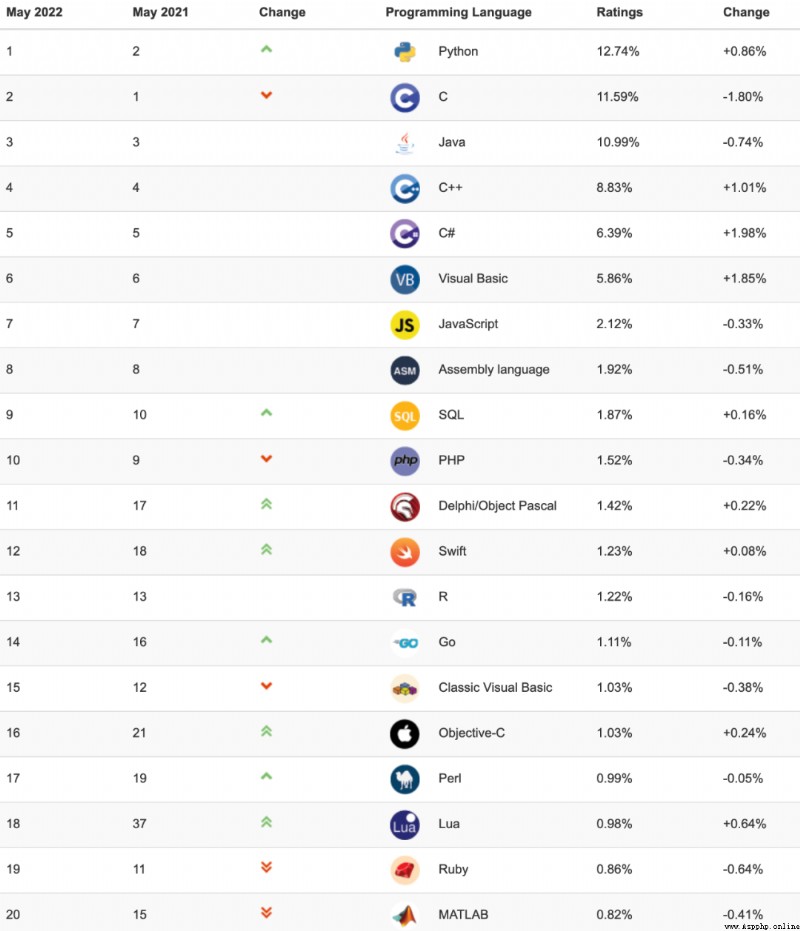The width and height of the screenshot is (800, 931).
Task: Click the double red arrow in Ruby row
Action: pyautogui.click(x=266, y=867)
